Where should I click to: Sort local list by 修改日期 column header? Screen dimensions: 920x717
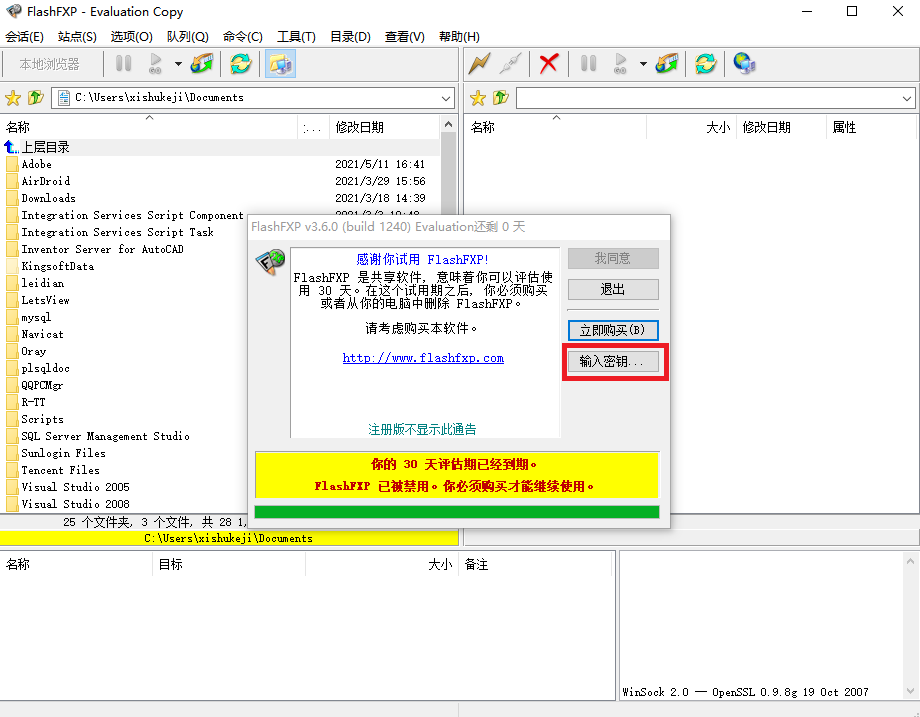coord(384,127)
